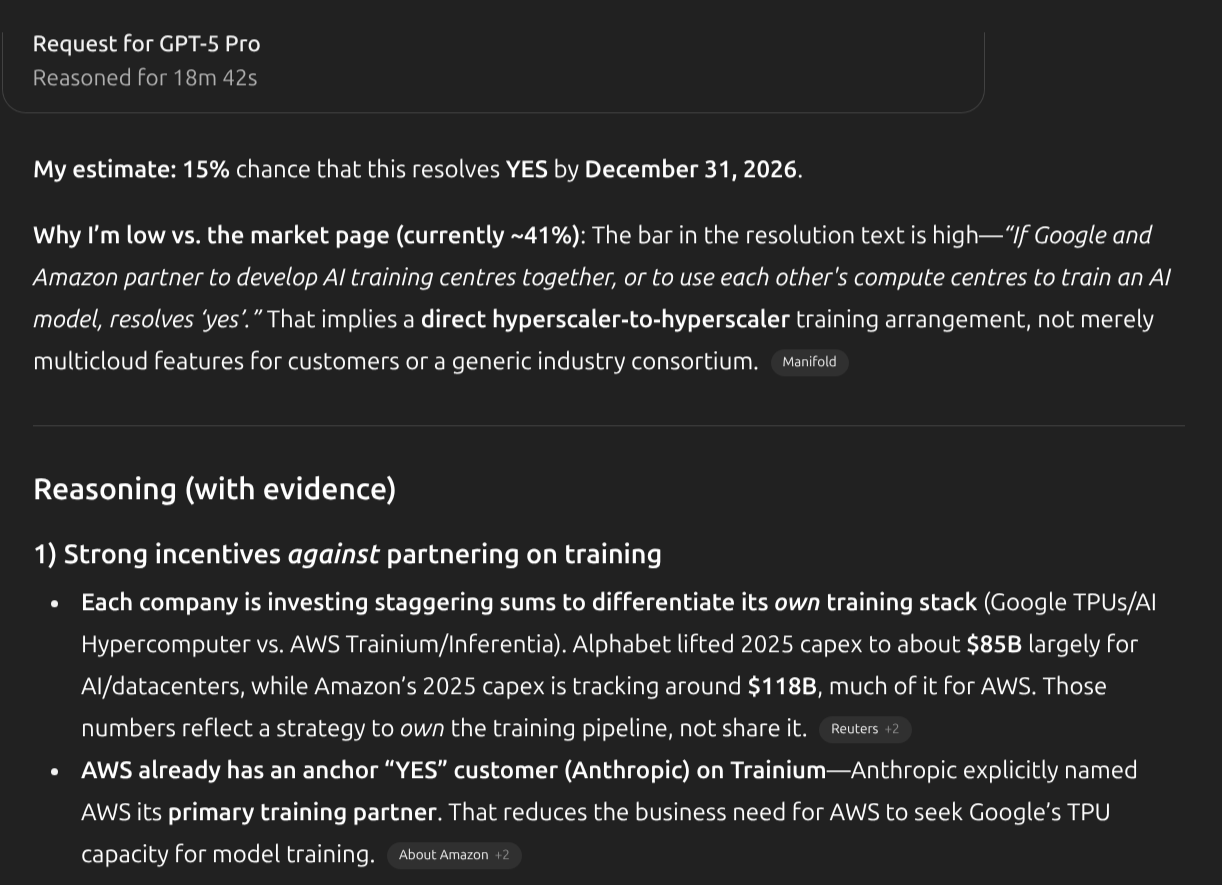Click the bullet before "AWS already has an anchor"
This screenshot has width=1222, height=885.
tap(56, 771)
